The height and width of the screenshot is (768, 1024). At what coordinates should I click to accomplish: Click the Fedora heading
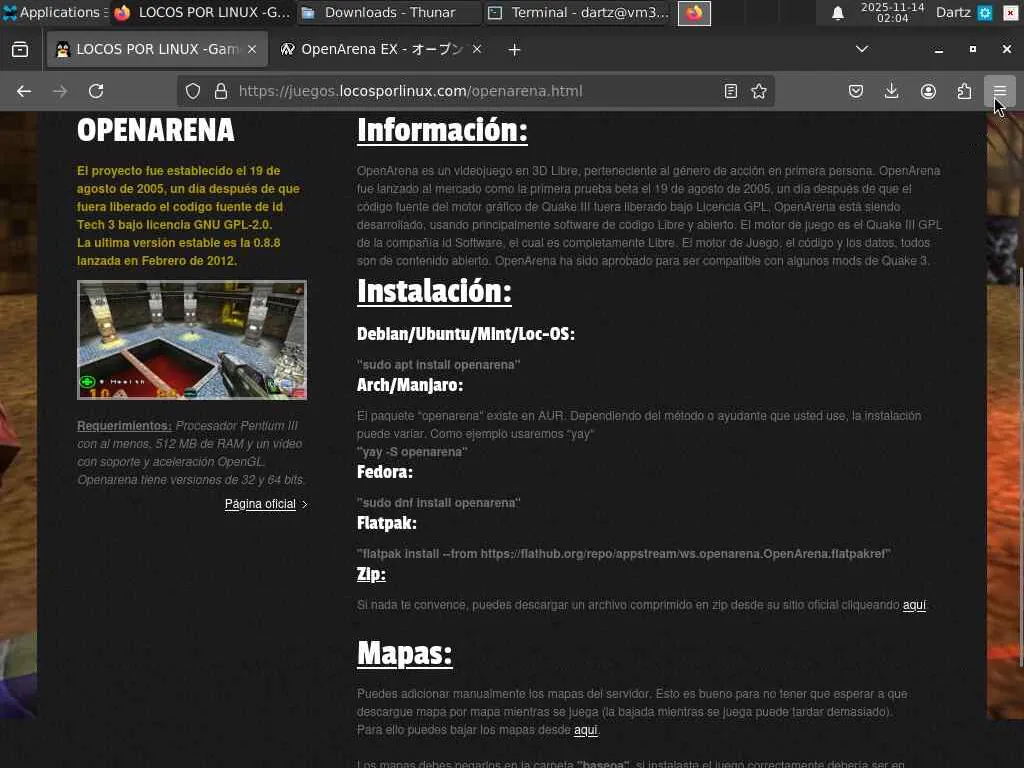point(385,472)
